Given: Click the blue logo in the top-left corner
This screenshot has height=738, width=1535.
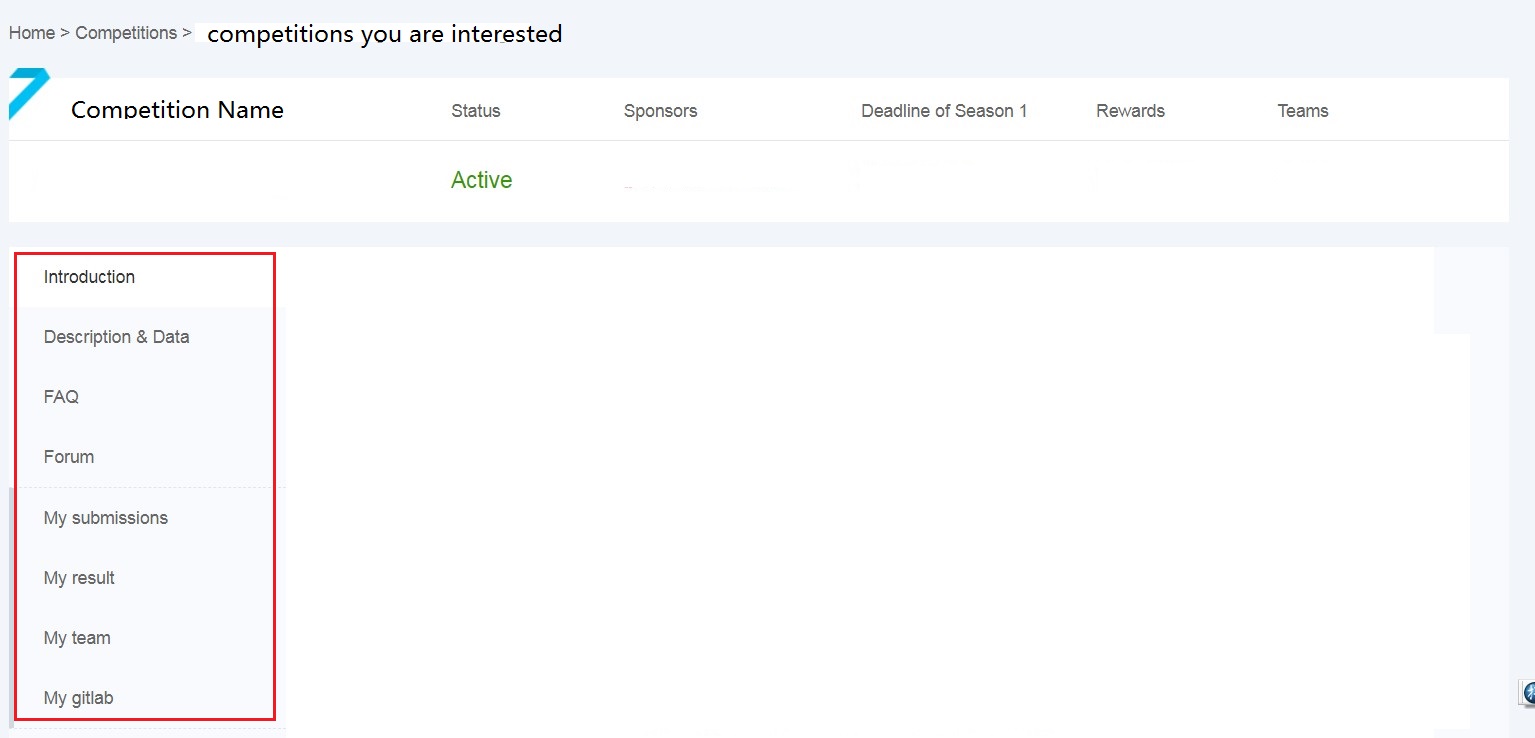Looking at the screenshot, I should pos(28,91).
